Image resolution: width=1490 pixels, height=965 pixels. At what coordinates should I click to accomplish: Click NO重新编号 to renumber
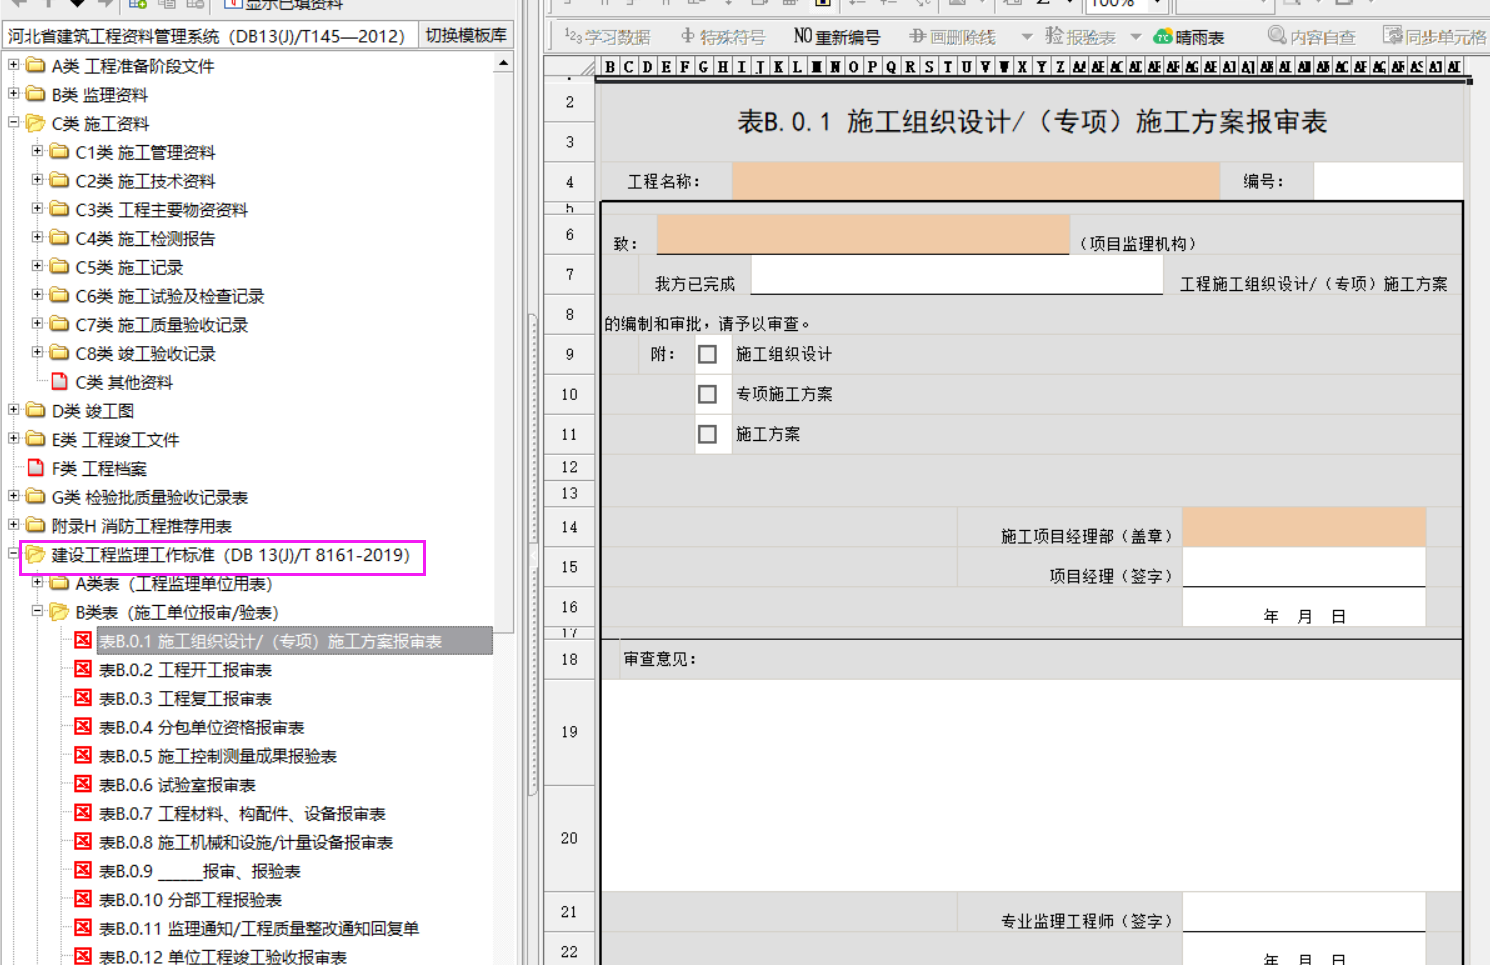click(x=837, y=37)
